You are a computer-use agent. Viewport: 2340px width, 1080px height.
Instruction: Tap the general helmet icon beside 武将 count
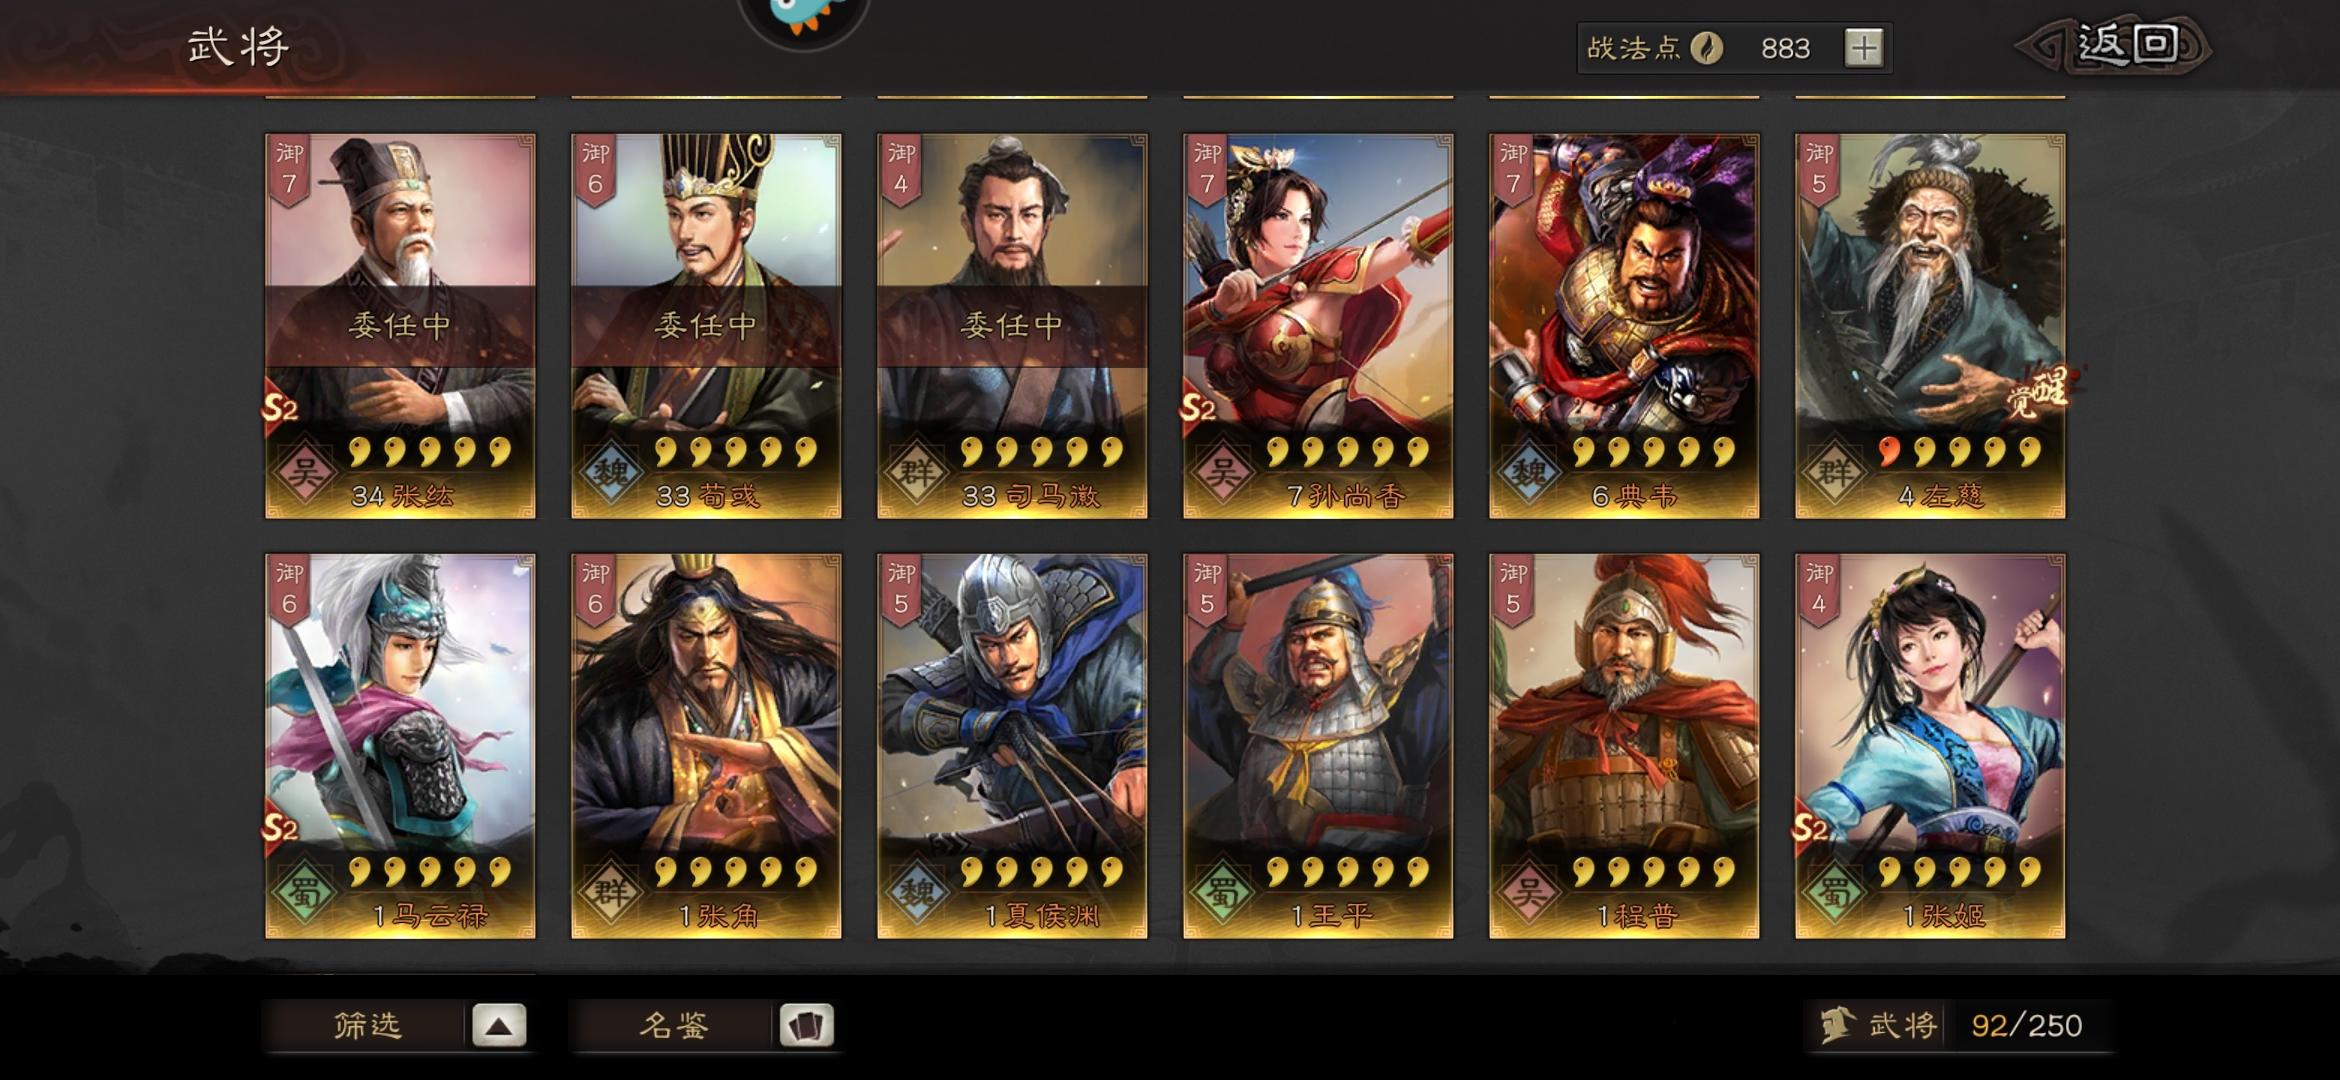(1837, 1025)
